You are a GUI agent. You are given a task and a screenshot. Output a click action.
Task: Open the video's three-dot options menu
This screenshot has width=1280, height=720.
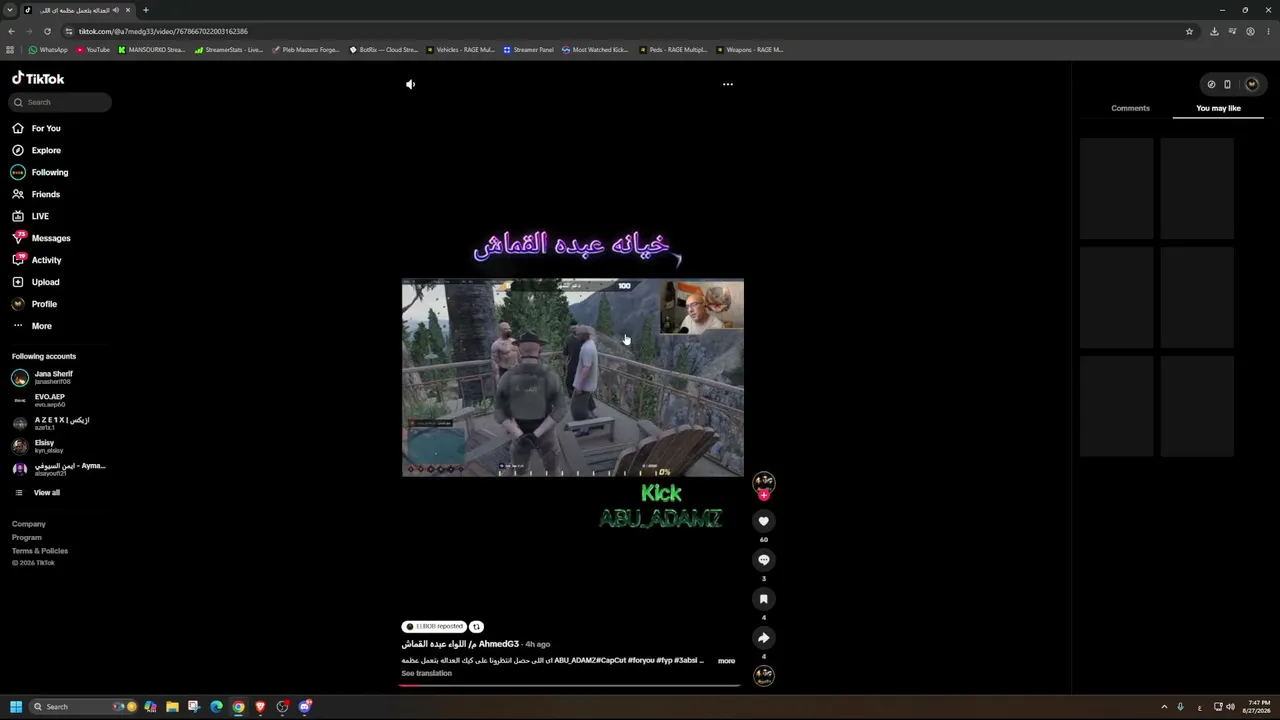pyautogui.click(x=728, y=84)
